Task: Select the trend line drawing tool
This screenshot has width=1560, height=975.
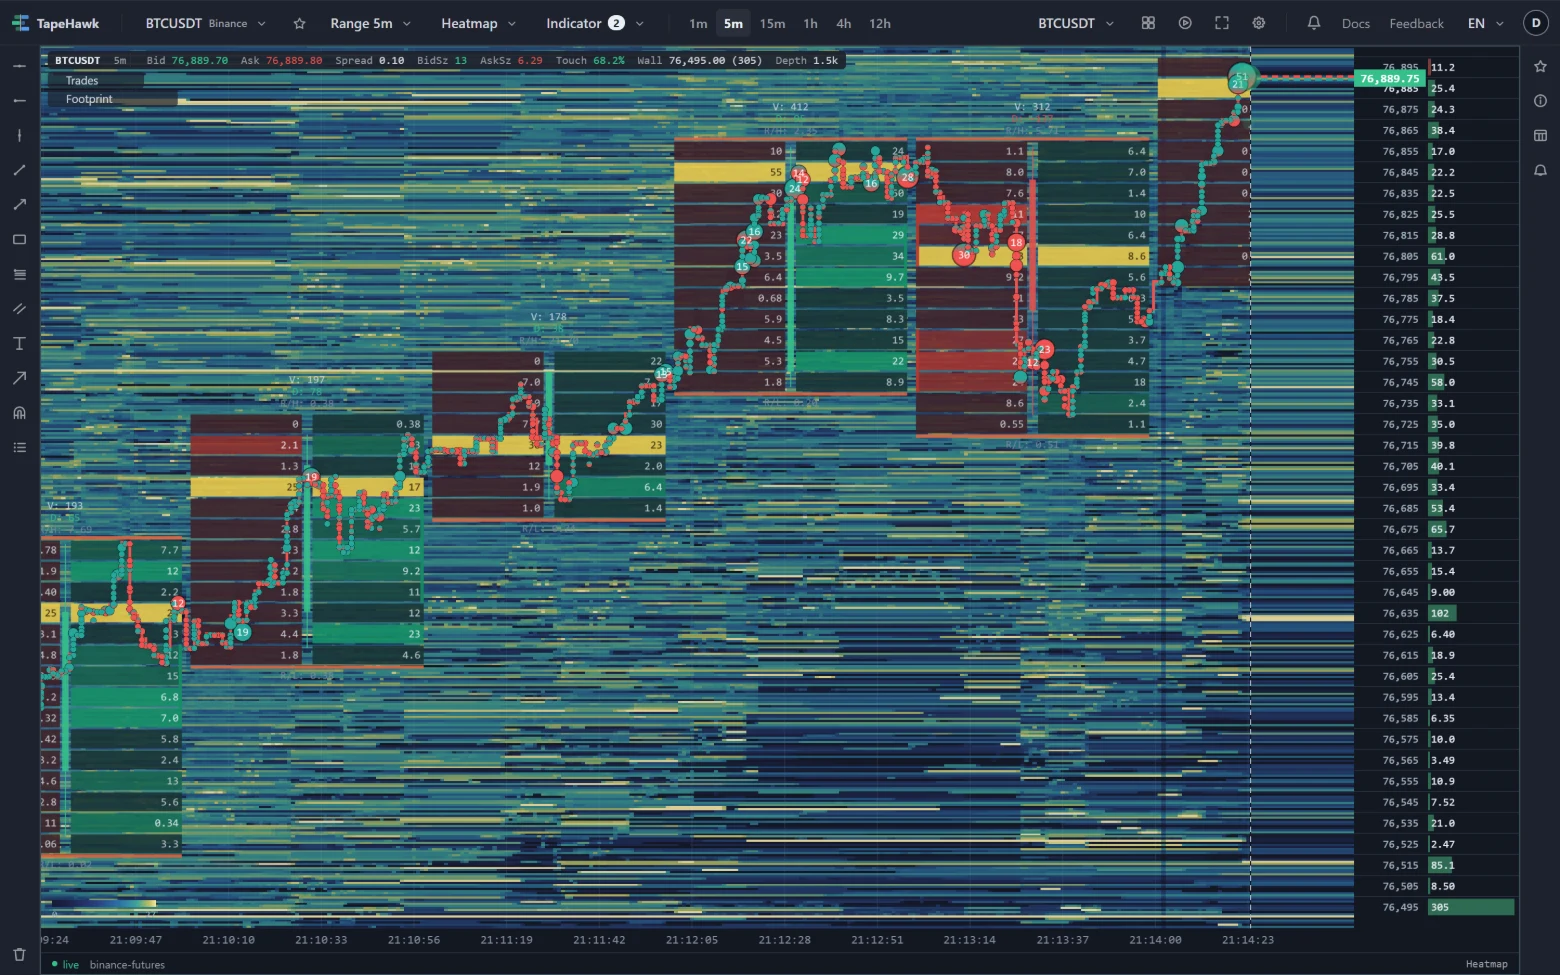Action: [19, 170]
